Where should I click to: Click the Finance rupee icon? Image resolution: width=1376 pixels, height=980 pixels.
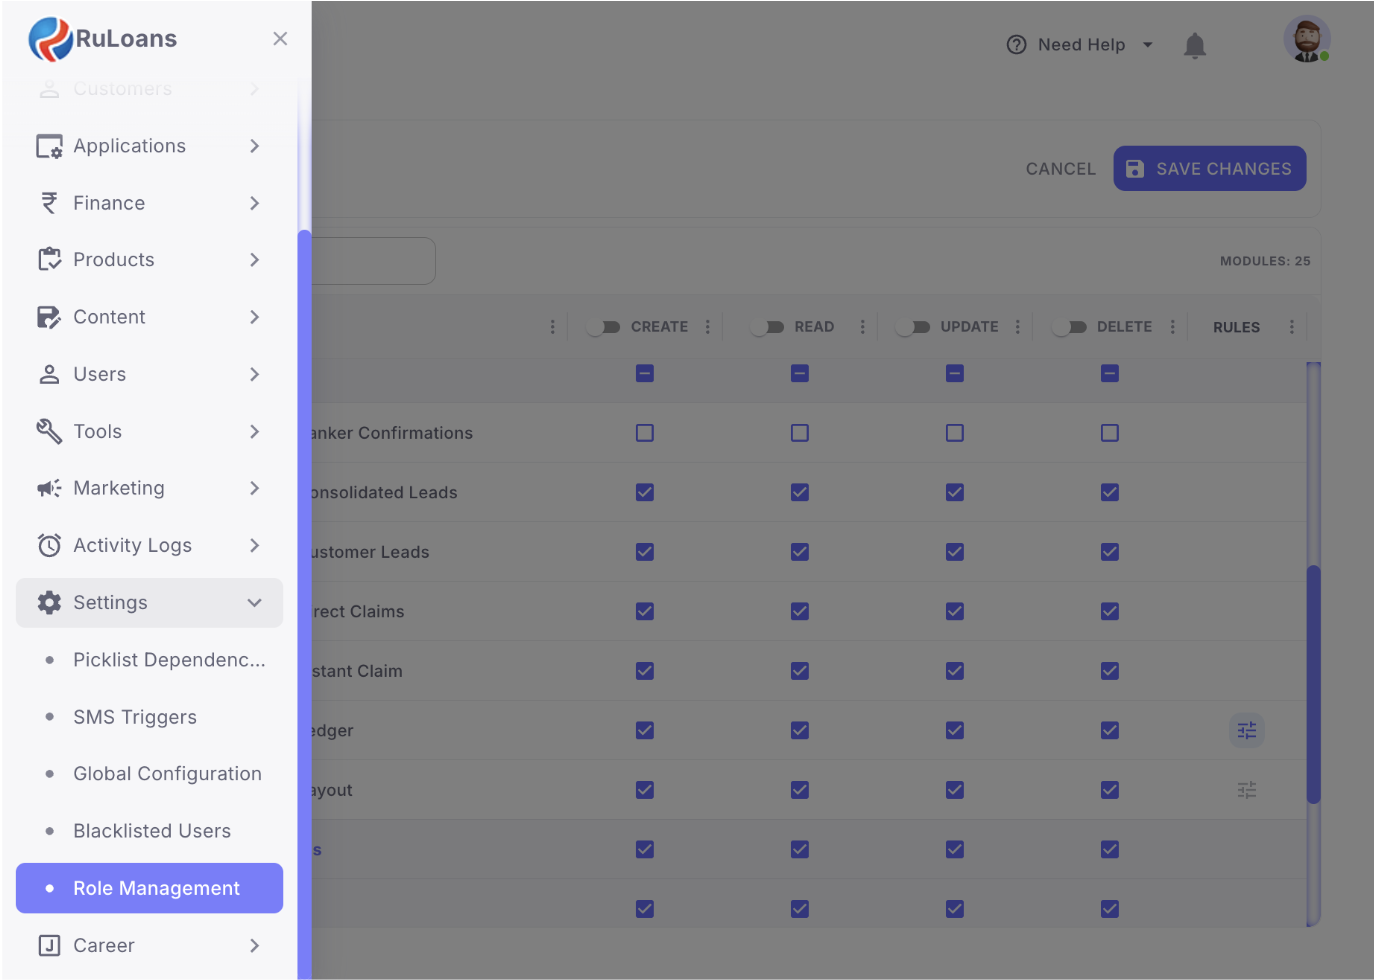[x=49, y=203]
